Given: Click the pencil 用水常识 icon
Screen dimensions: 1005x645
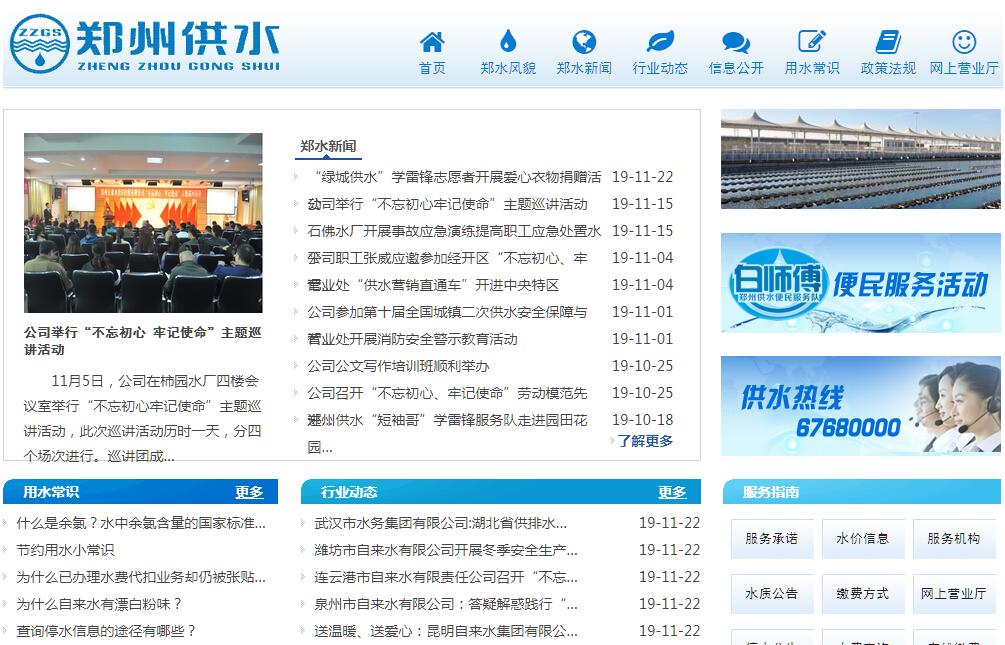Looking at the screenshot, I should [x=812, y=42].
